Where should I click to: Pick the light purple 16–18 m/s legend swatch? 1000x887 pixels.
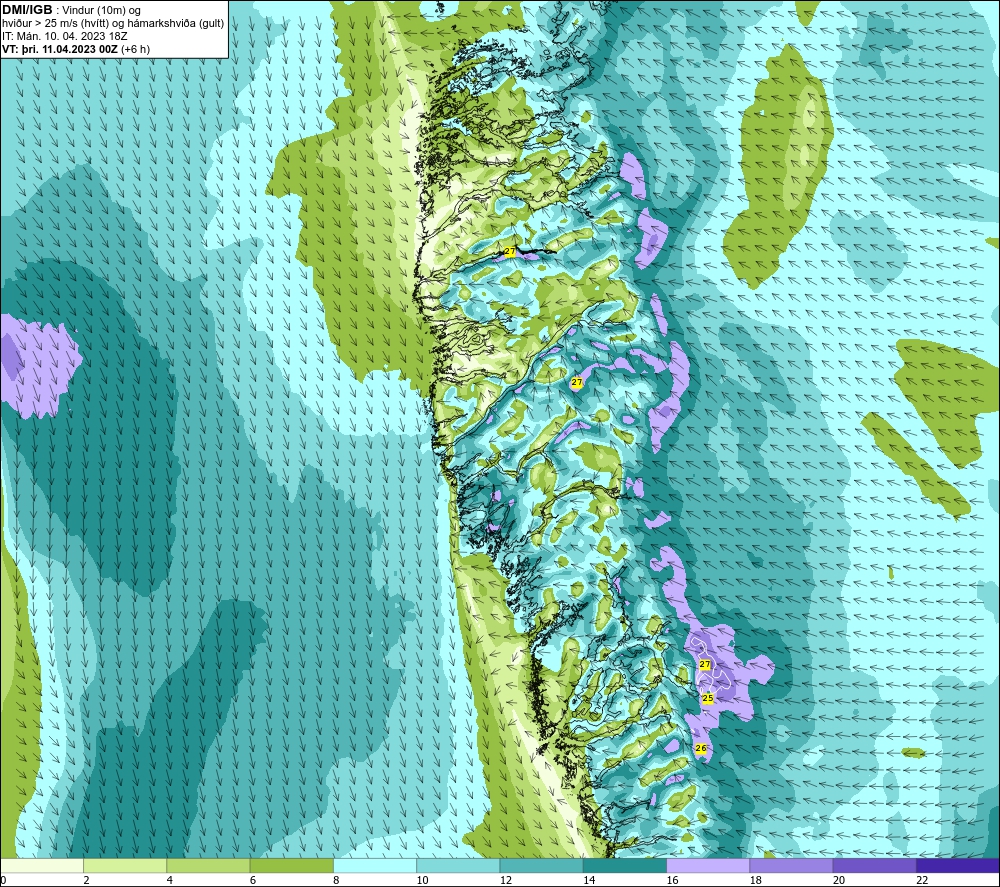tap(708, 865)
